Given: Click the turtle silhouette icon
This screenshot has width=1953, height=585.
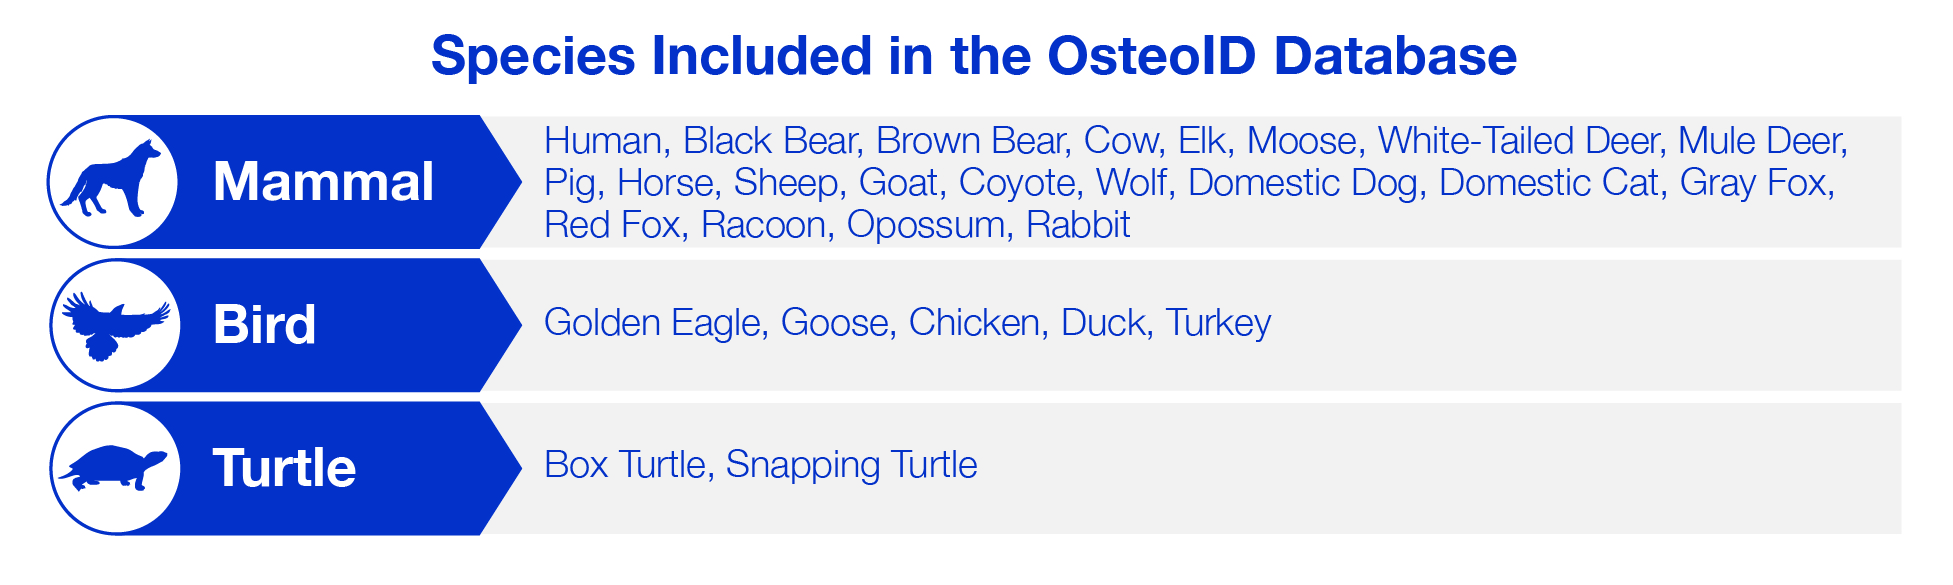Looking at the screenshot, I should click(115, 468).
